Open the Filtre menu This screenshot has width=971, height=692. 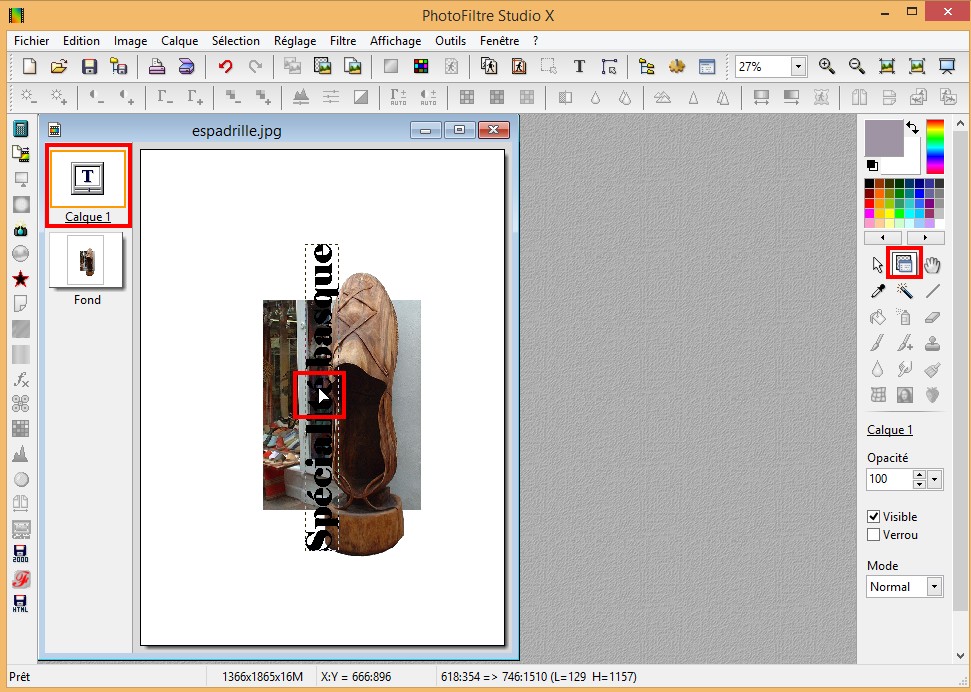[343, 41]
